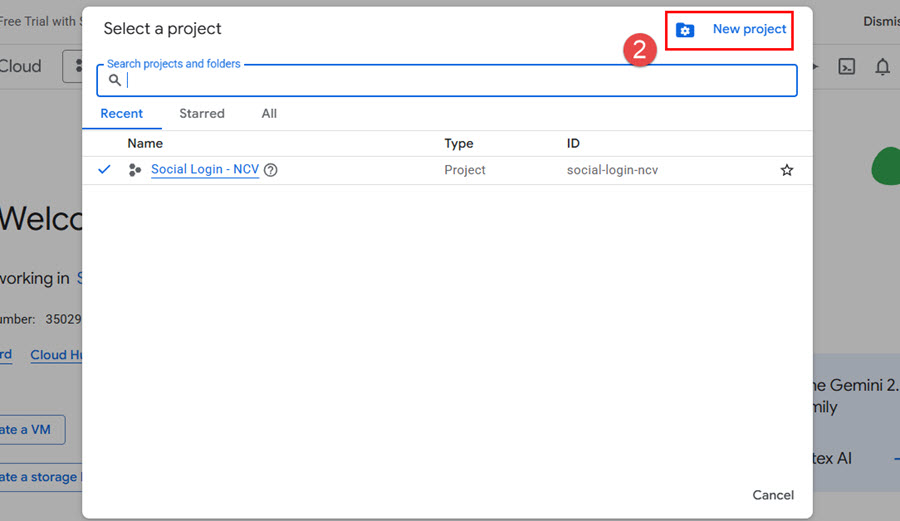
Task: Open the Social Login - NCV project link
Action: click(x=205, y=170)
